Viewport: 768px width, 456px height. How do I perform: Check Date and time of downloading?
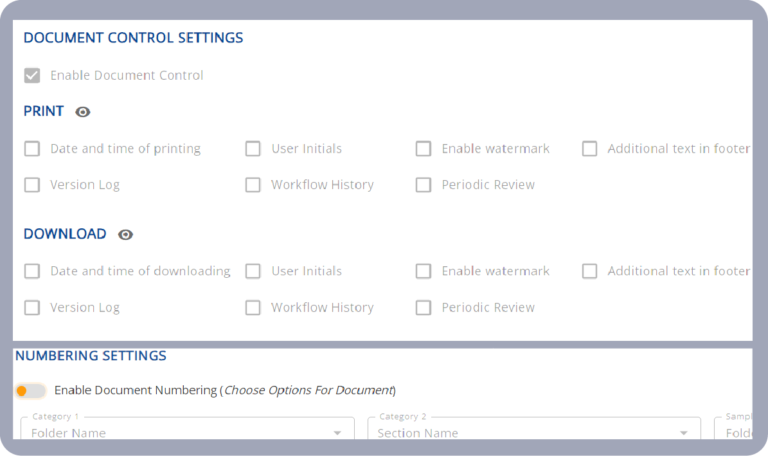(x=32, y=271)
